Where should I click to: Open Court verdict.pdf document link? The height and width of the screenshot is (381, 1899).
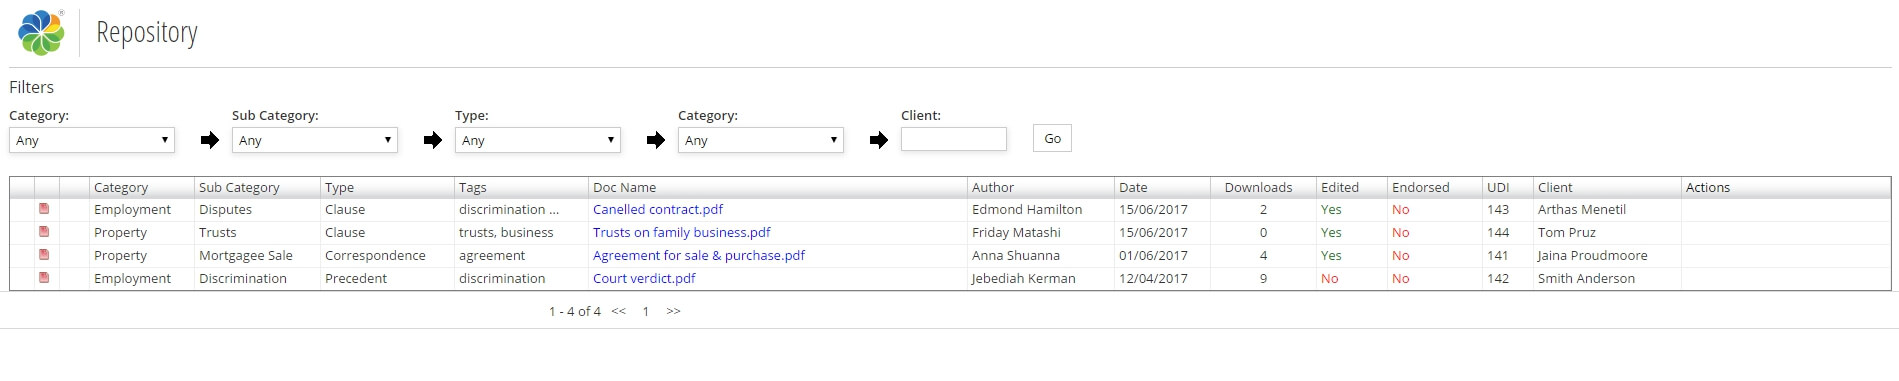click(x=644, y=278)
